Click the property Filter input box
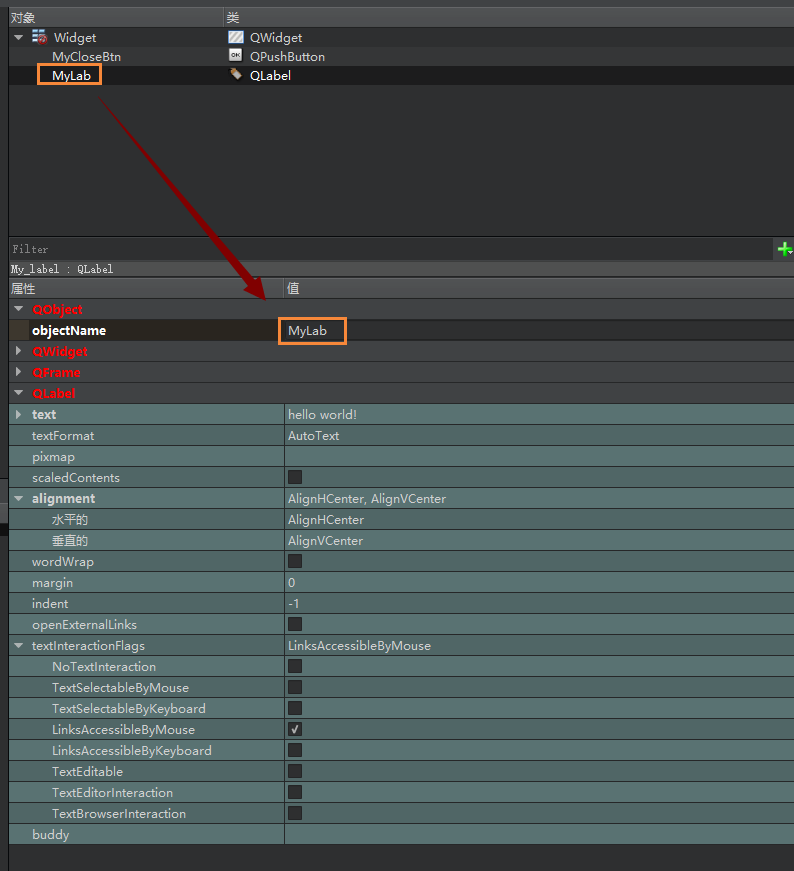Screen dimensions: 794x871 click(x=390, y=248)
